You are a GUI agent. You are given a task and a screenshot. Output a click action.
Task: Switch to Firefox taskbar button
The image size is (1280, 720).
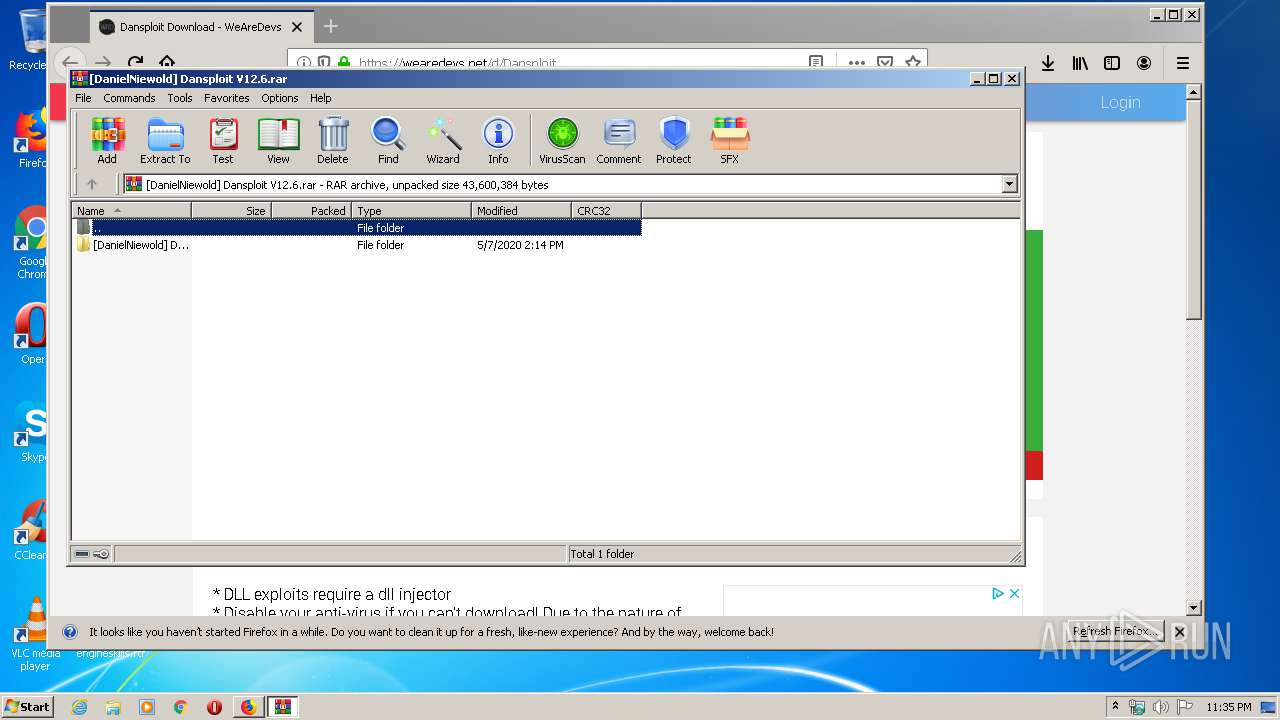(x=248, y=707)
